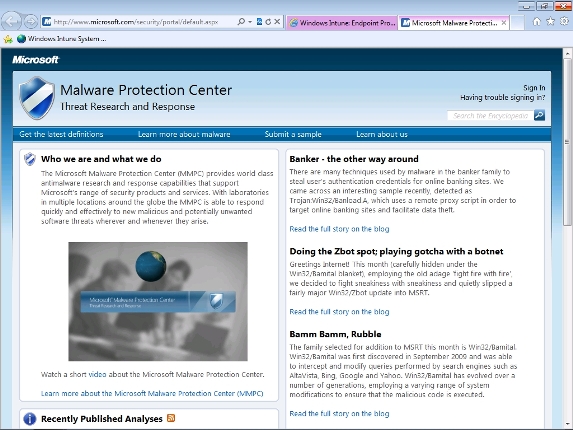Click the info icon beside Recently Published Analyses
The image size is (573, 430).
(30, 419)
